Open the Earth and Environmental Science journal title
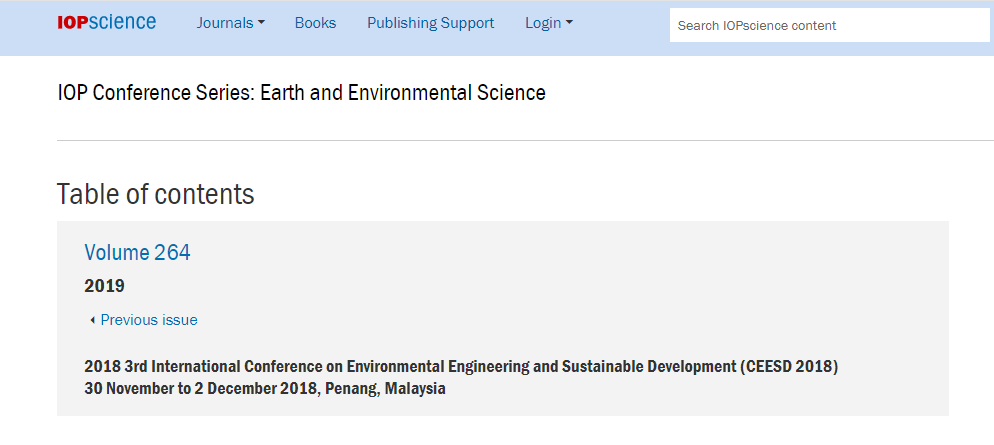 301,93
